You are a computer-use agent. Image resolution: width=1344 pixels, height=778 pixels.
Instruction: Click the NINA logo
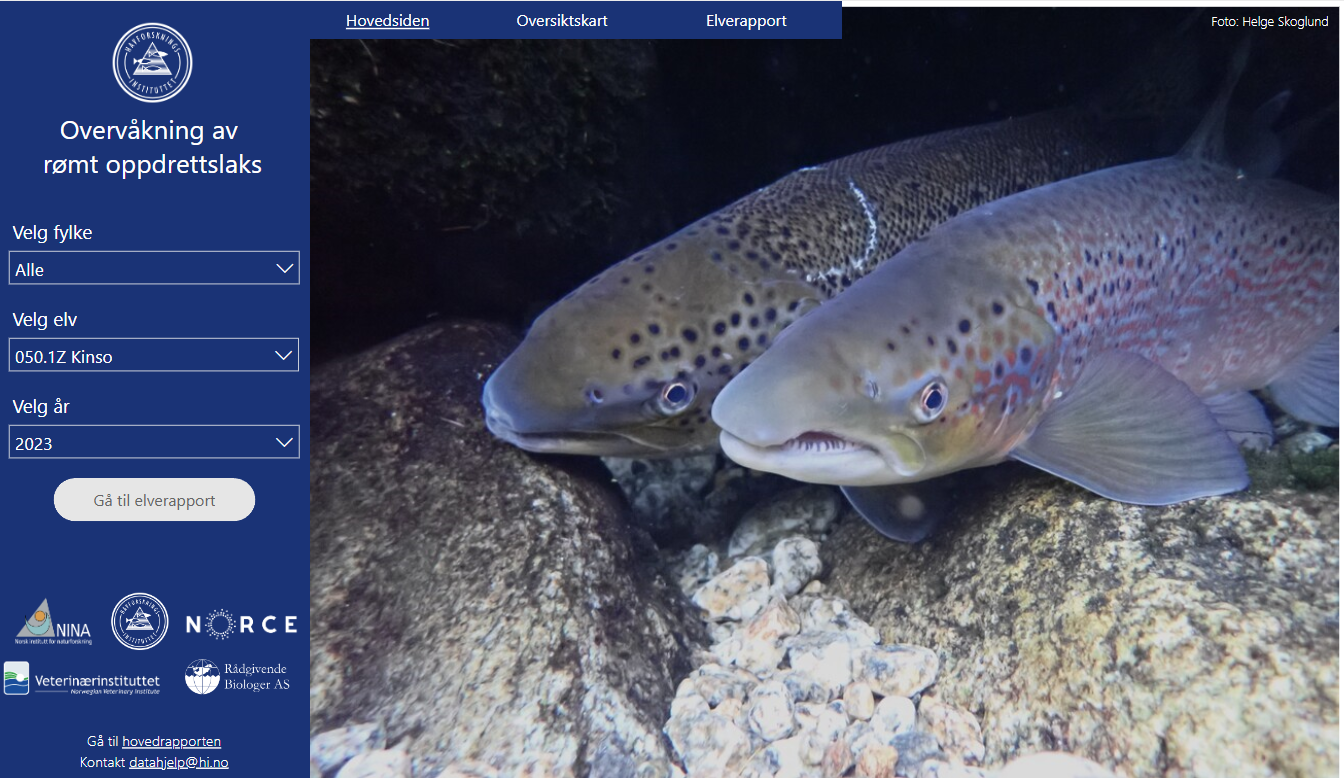coord(53,622)
